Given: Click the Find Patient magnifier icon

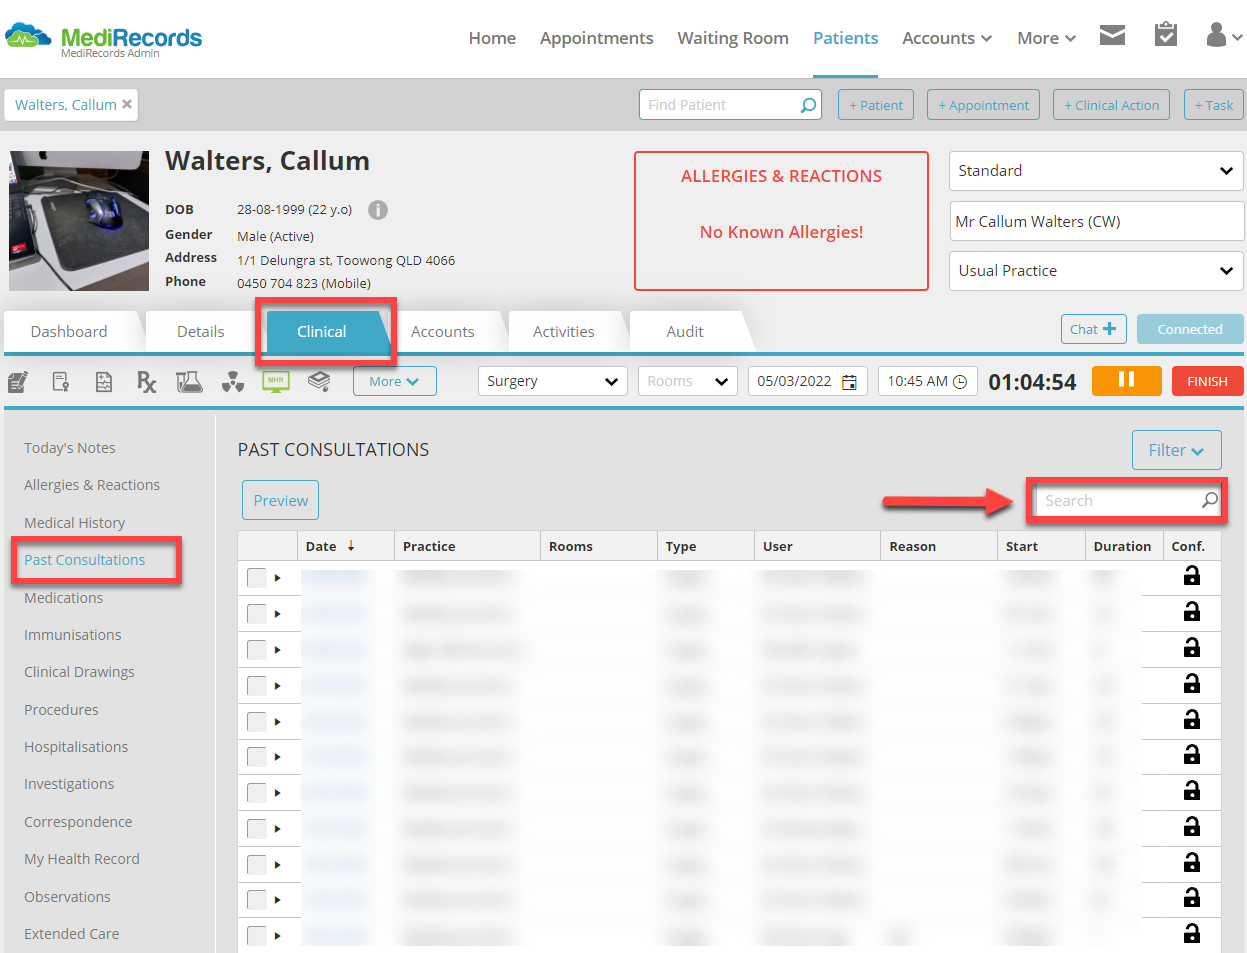Looking at the screenshot, I should pyautogui.click(x=808, y=105).
